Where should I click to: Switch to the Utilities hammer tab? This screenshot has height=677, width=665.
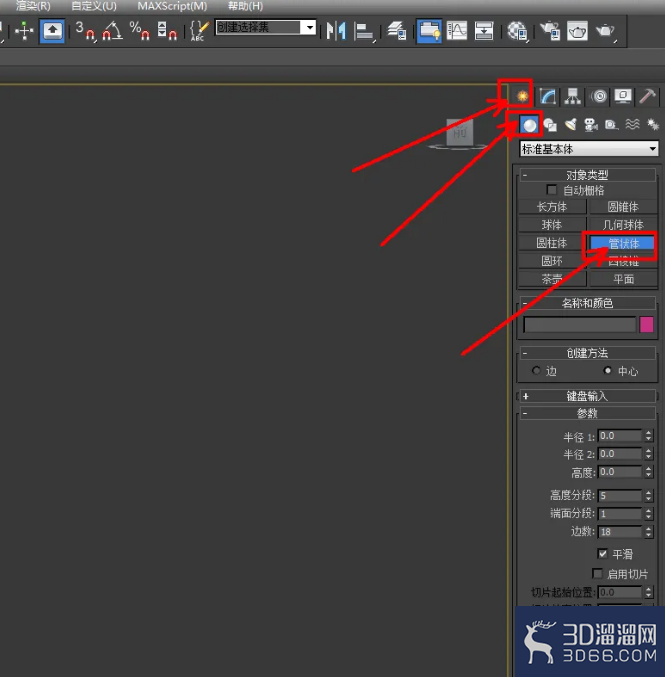[647, 96]
